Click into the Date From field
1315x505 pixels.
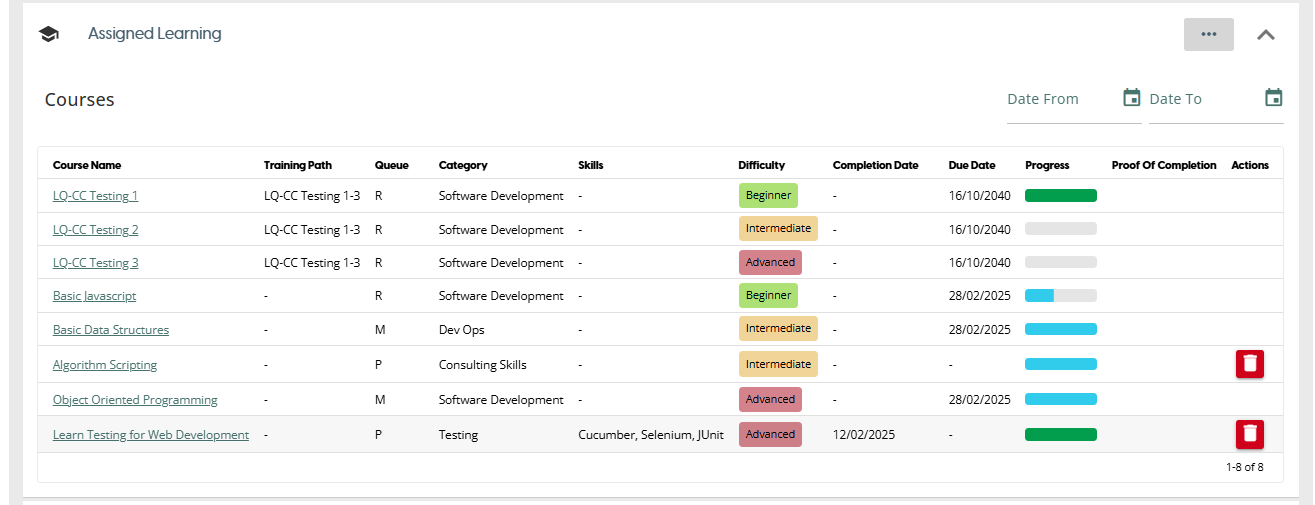pyautogui.click(x=1060, y=99)
